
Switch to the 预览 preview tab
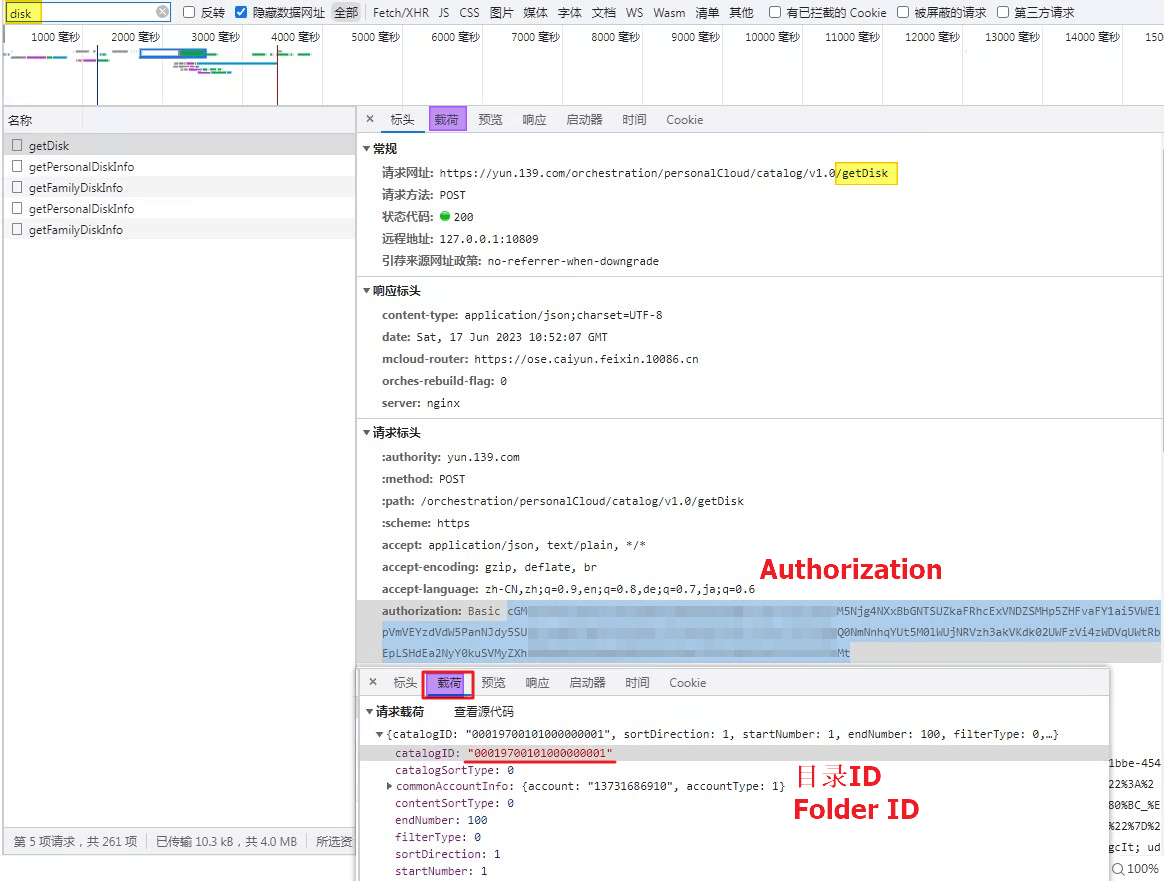coord(490,120)
